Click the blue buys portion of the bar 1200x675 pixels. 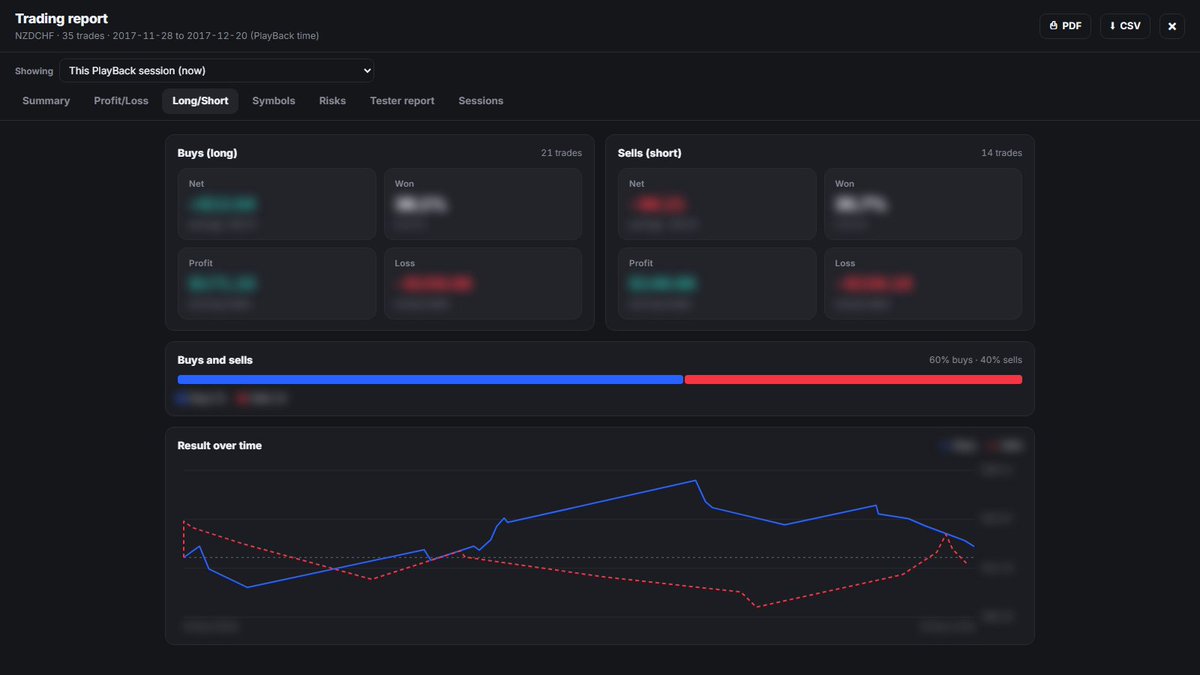430,380
